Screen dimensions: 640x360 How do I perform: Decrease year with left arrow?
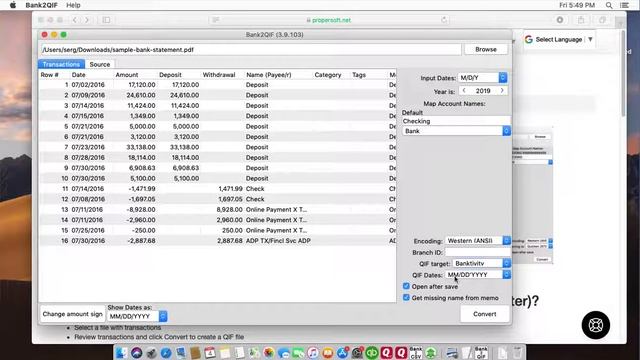coord(464,91)
